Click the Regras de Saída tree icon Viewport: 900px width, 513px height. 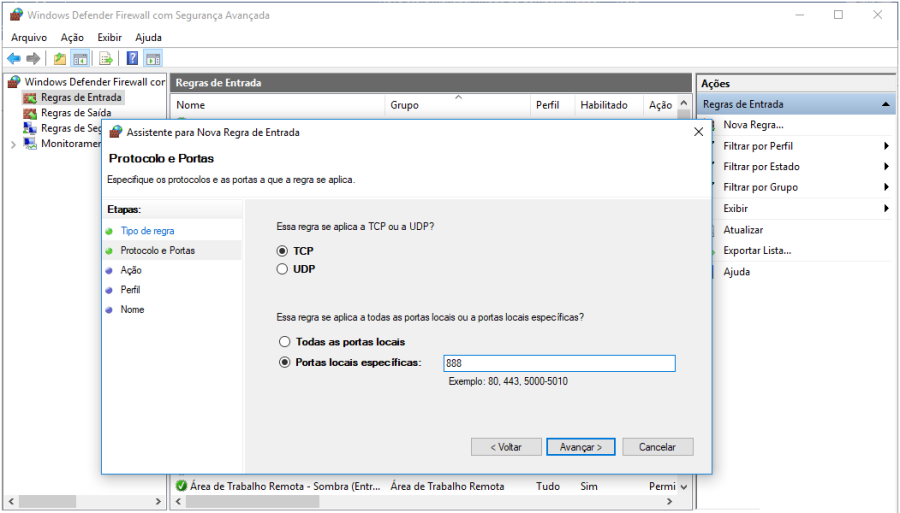[x=30, y=113]
